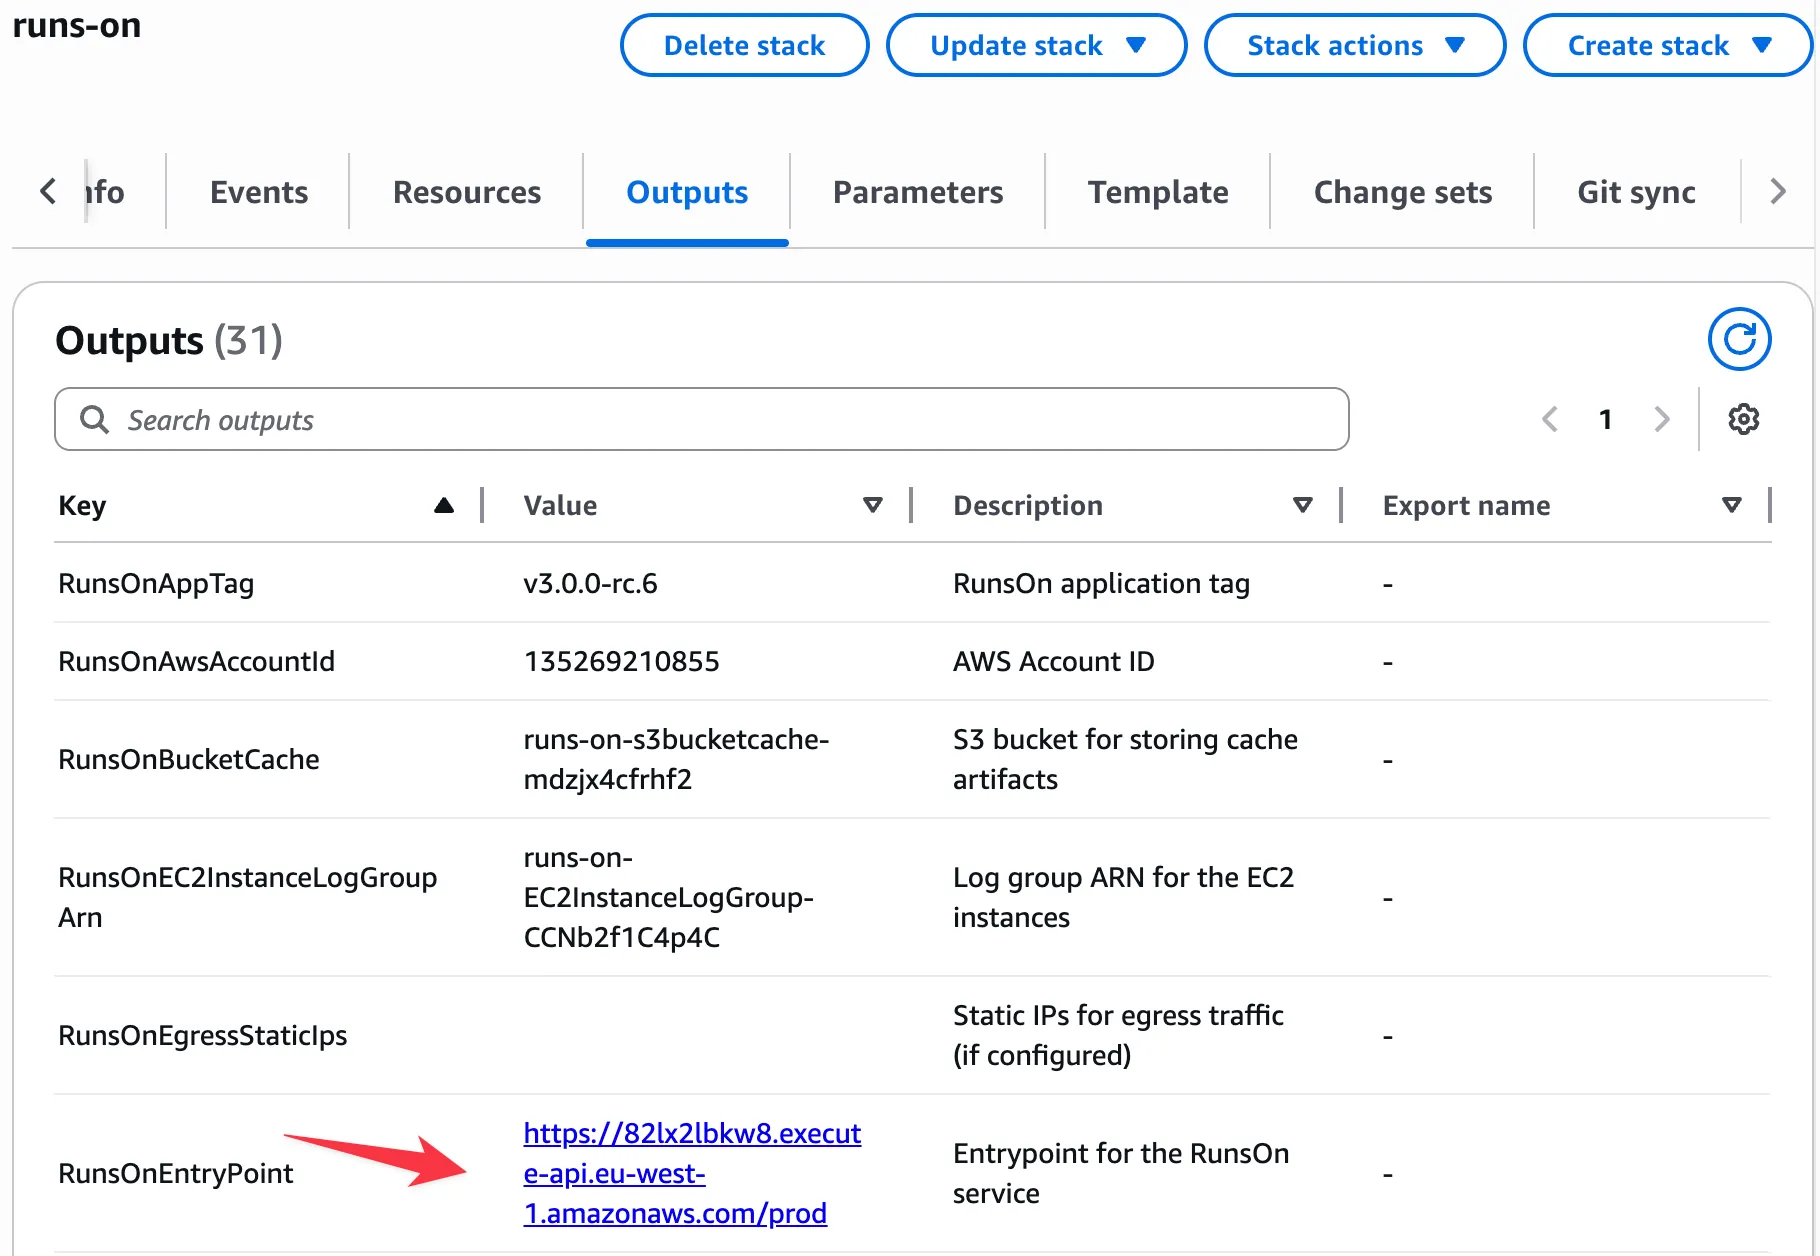Viewport: 1820px width, 1256px height.
Task: Expand the Stack actions dropdown
Action: (x=1355, y=45)
